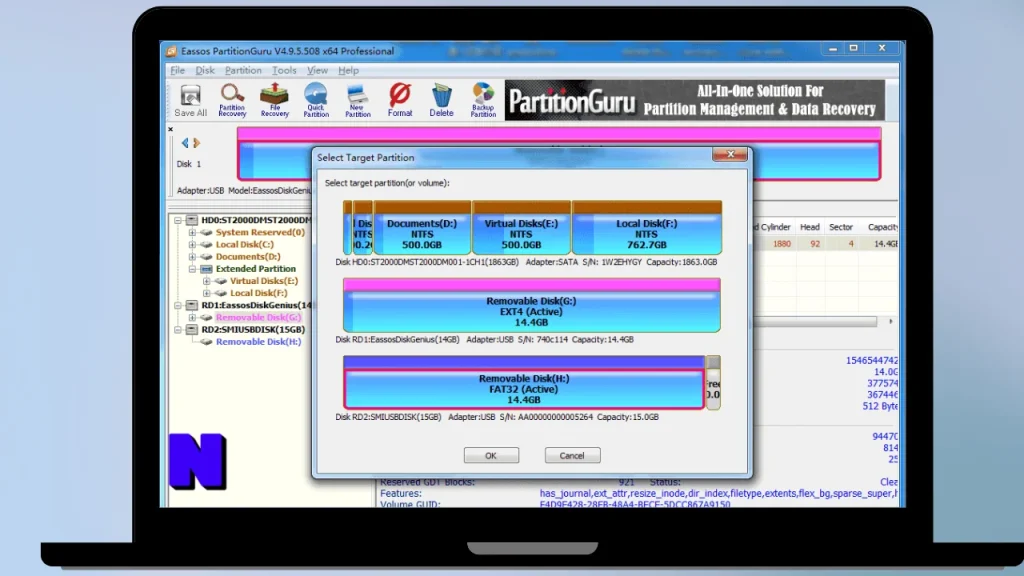Close the disk map panel with the small x
Viewport: 1024px width, 576px height.
pyautogui.click(x=170, y=129)
